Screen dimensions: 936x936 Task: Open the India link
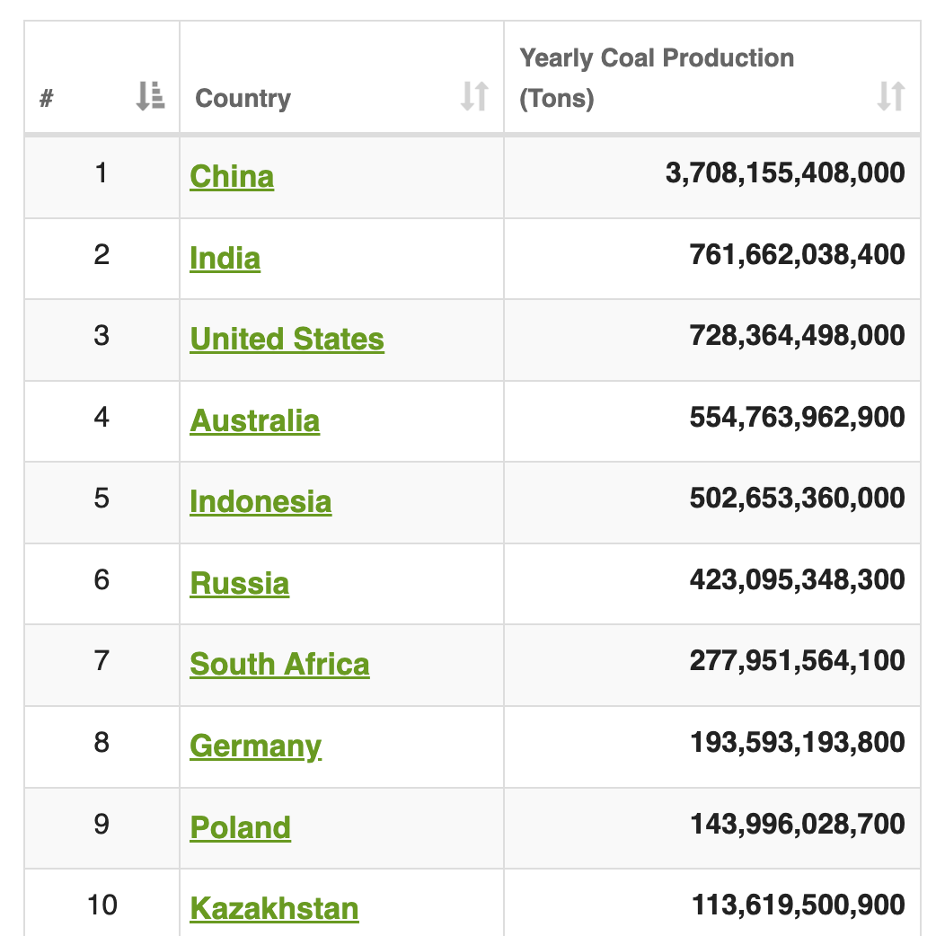225,258
